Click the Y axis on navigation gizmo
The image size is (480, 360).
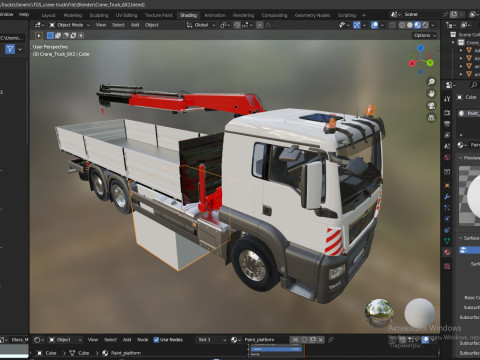[x=430, y=62]
